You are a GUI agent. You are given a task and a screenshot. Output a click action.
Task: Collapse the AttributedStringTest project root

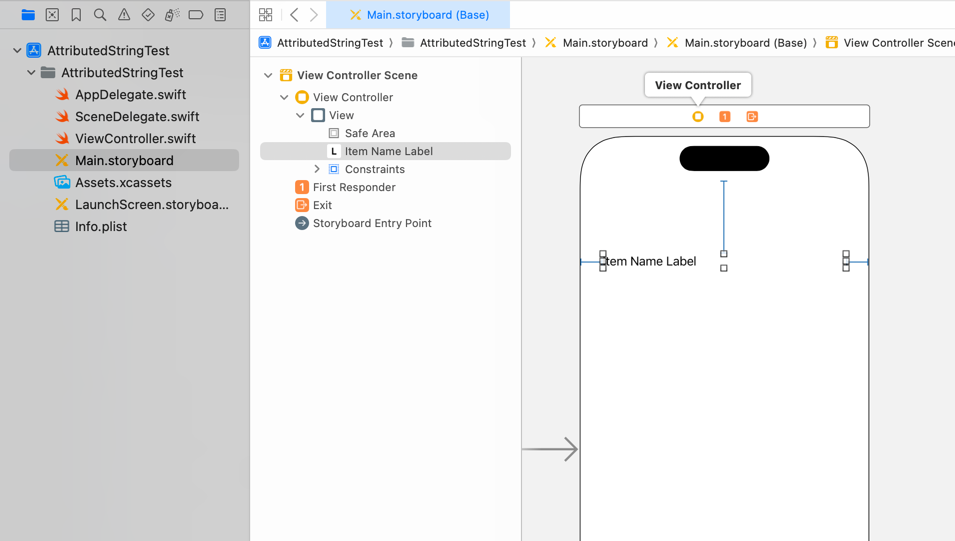click(17, 50)
